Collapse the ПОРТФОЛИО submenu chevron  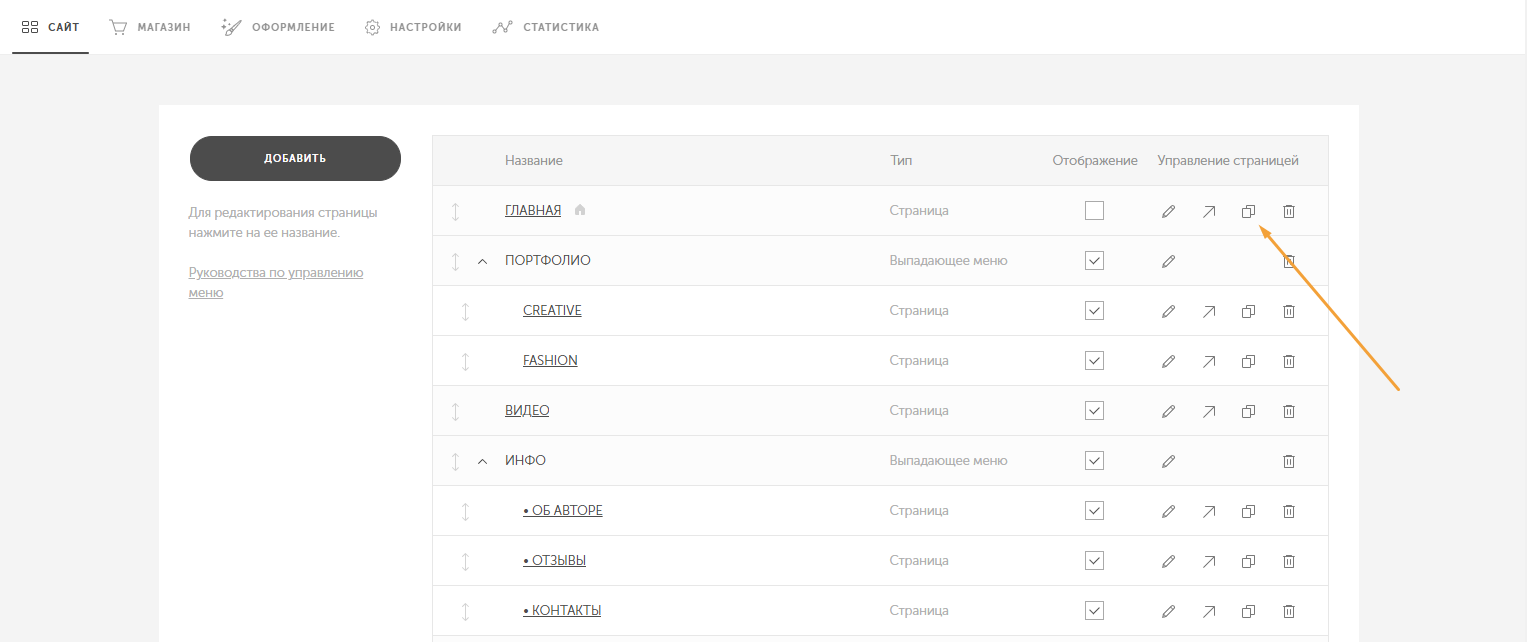(x=482, y=261)
